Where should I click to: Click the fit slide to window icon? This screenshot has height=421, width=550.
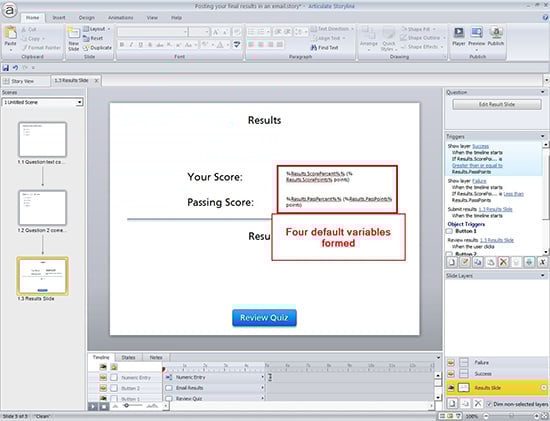544,416
